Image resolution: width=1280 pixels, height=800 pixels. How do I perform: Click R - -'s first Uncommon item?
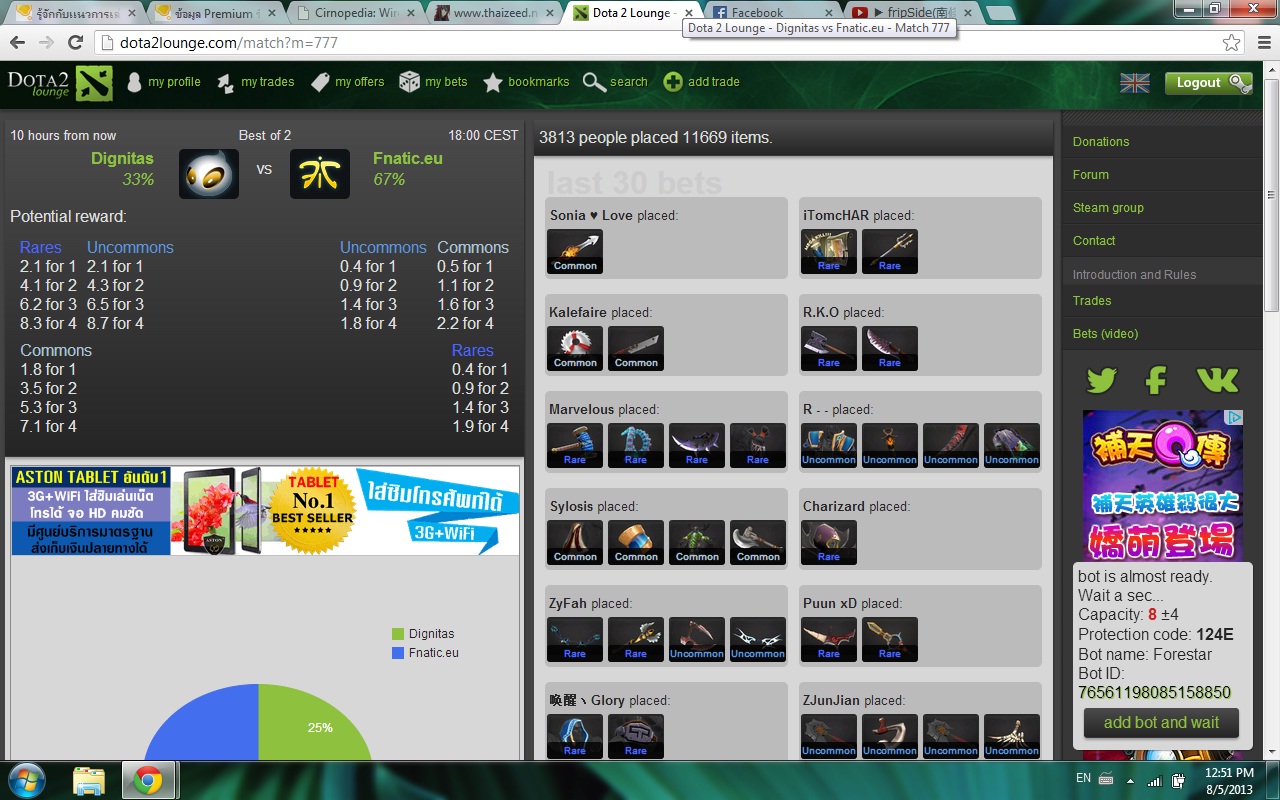(829, 445)
